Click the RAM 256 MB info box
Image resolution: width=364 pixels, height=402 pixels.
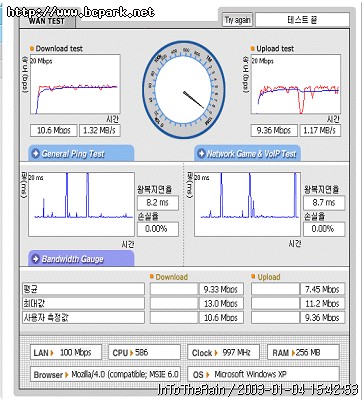point(303,352)
